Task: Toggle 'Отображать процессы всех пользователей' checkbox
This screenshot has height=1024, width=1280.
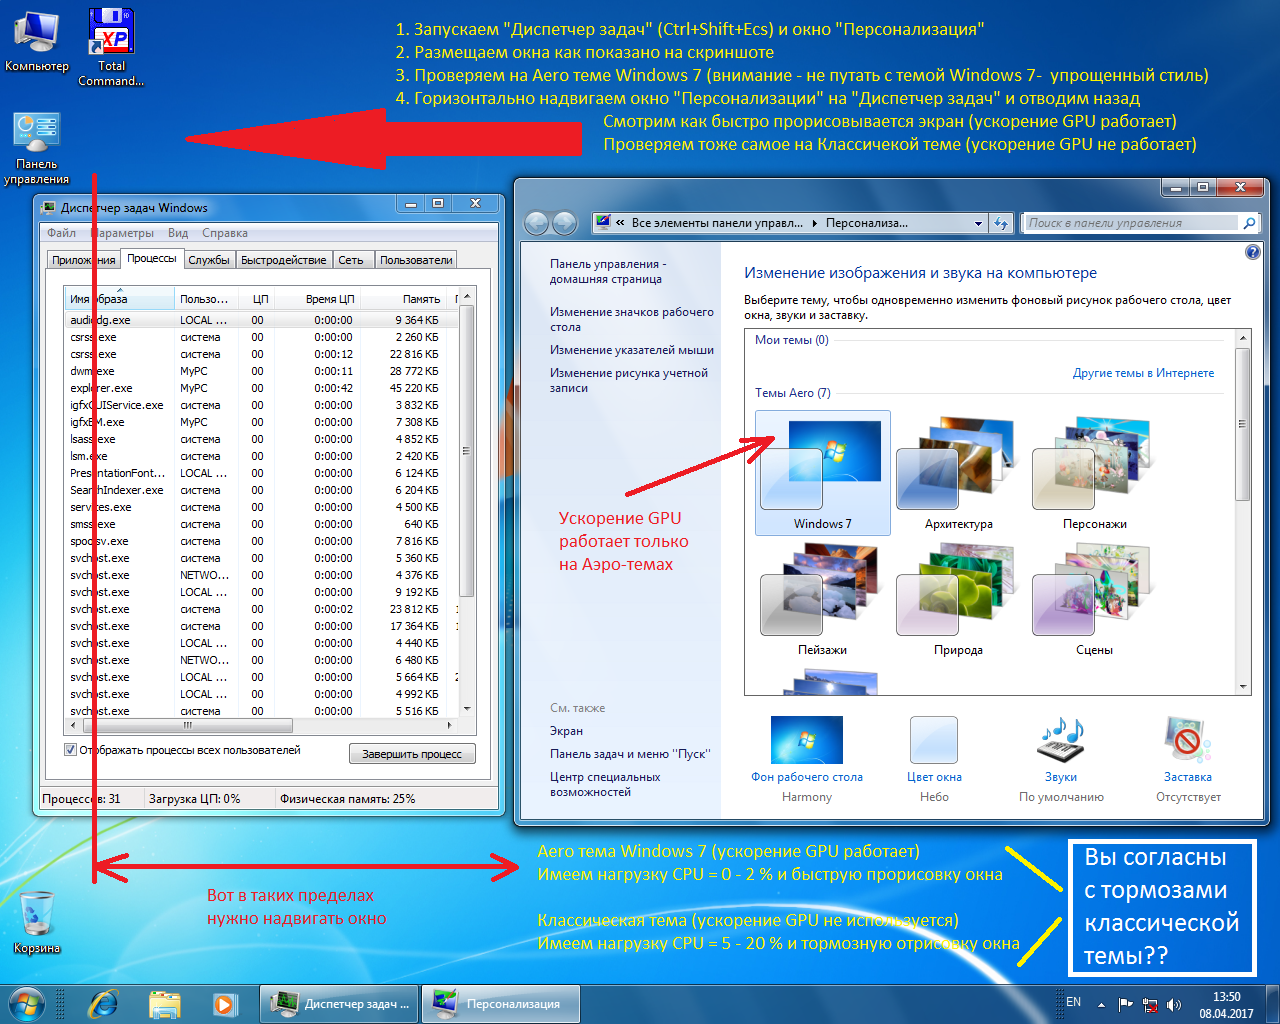Action: [x=71, y=750]
